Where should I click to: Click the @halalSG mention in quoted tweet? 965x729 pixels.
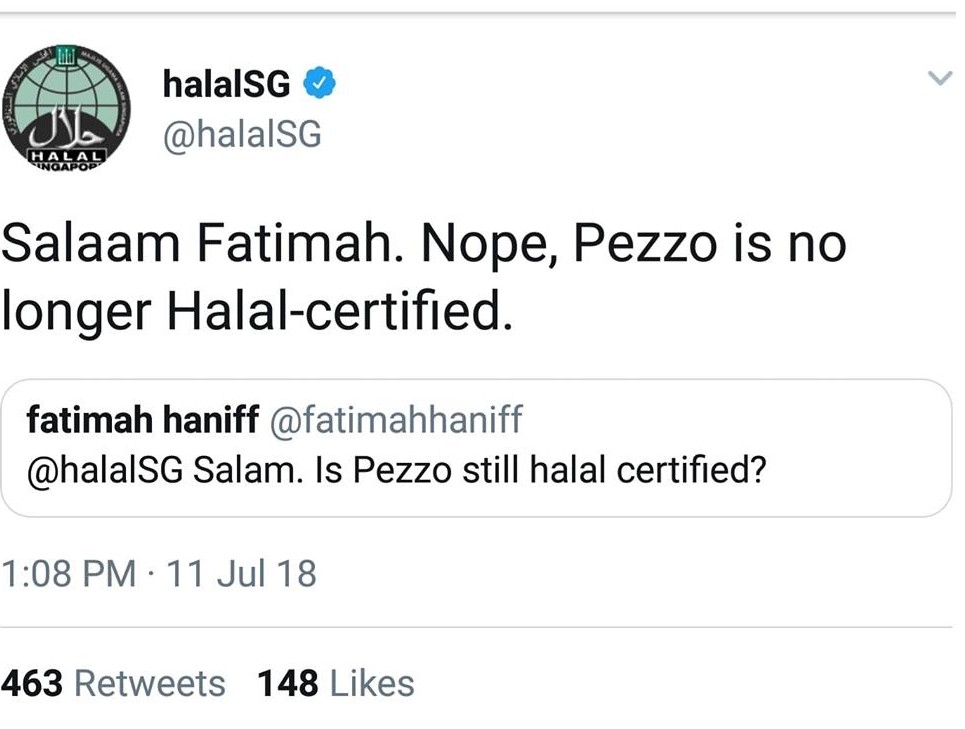[x=105, y=471]
